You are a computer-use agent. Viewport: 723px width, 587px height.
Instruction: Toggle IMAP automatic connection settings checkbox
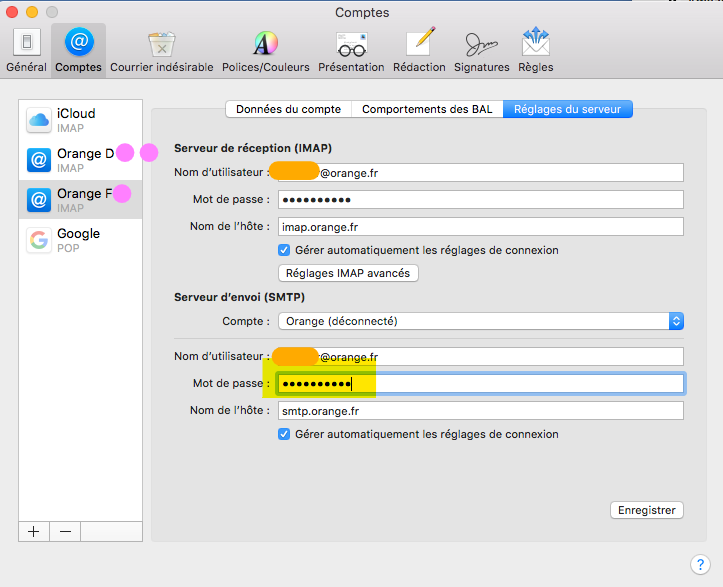[x=284, y=250]
